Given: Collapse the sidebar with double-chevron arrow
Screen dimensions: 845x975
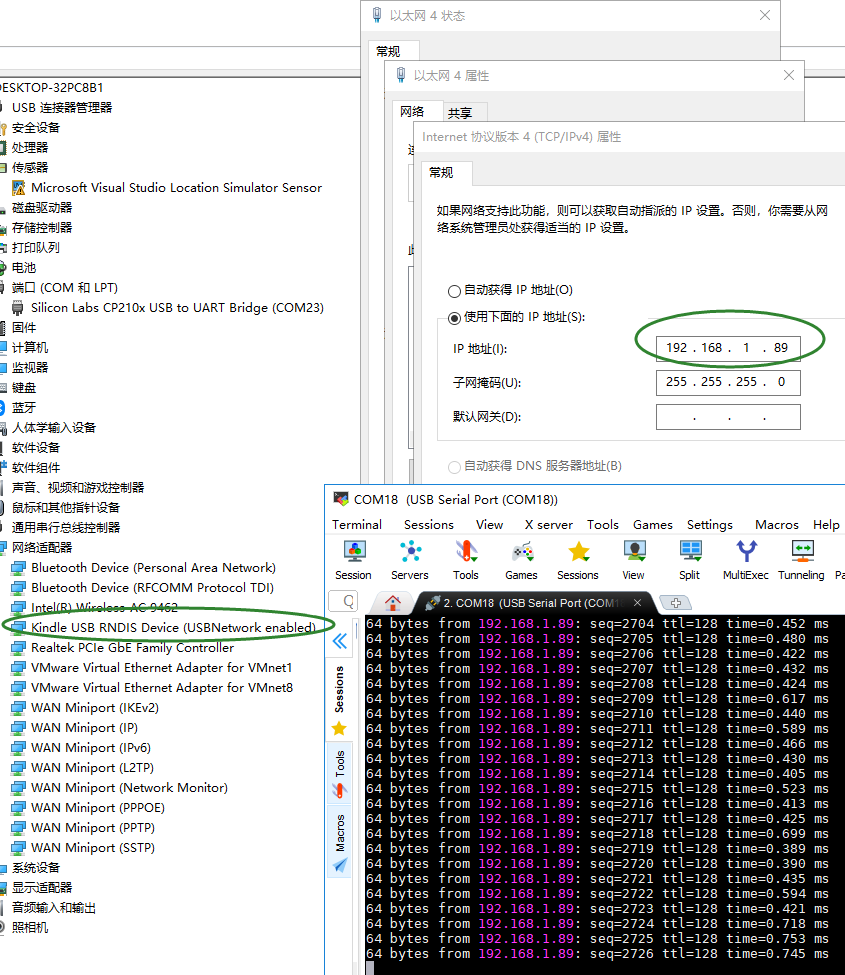Looking at the screenshot, I should [x=339, y=641].
